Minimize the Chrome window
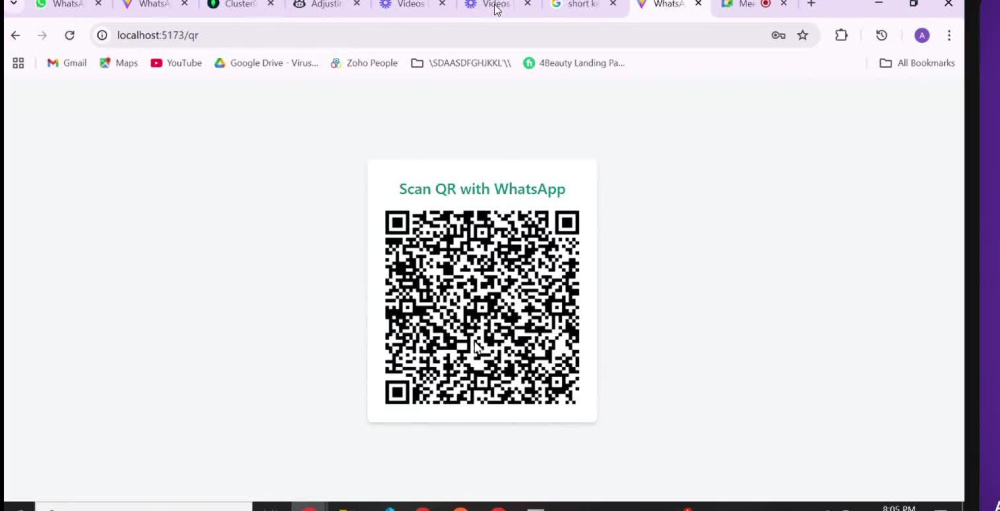This screenshot has height=511, width=1000. click(879, 4)
